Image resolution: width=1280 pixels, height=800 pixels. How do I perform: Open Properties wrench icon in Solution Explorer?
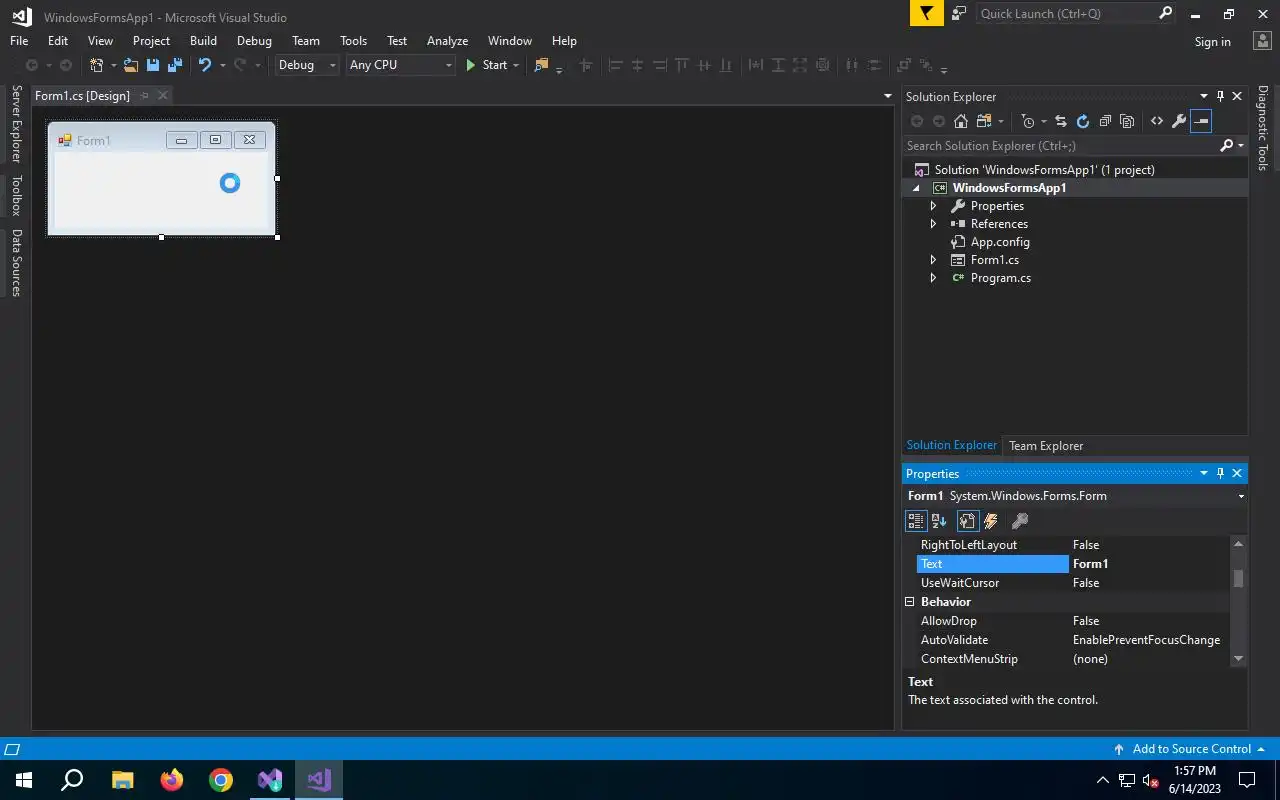pyautogui.click(x=1179, y=121)
